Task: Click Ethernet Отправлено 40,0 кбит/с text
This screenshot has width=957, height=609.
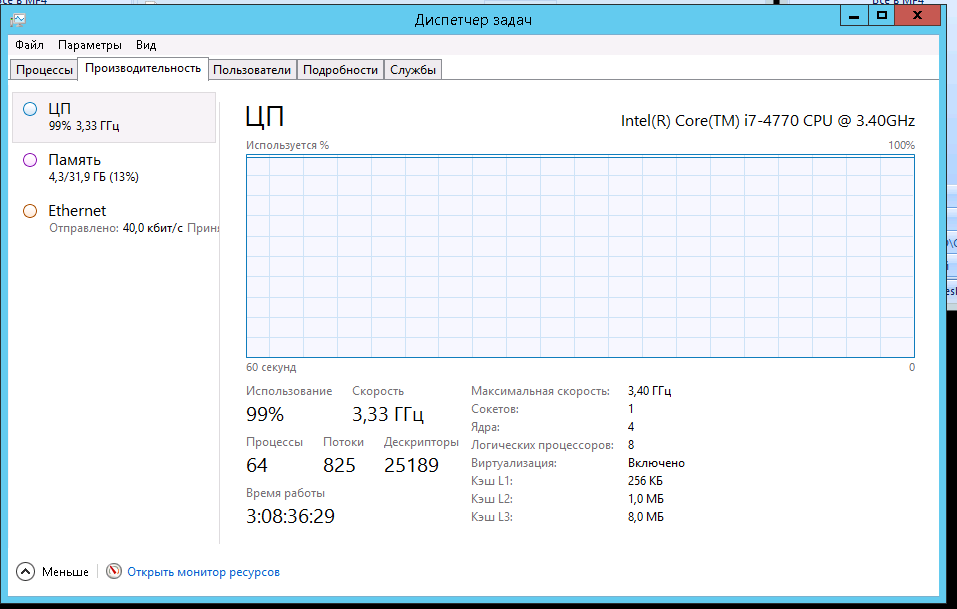Action: [x=116, y=228]
